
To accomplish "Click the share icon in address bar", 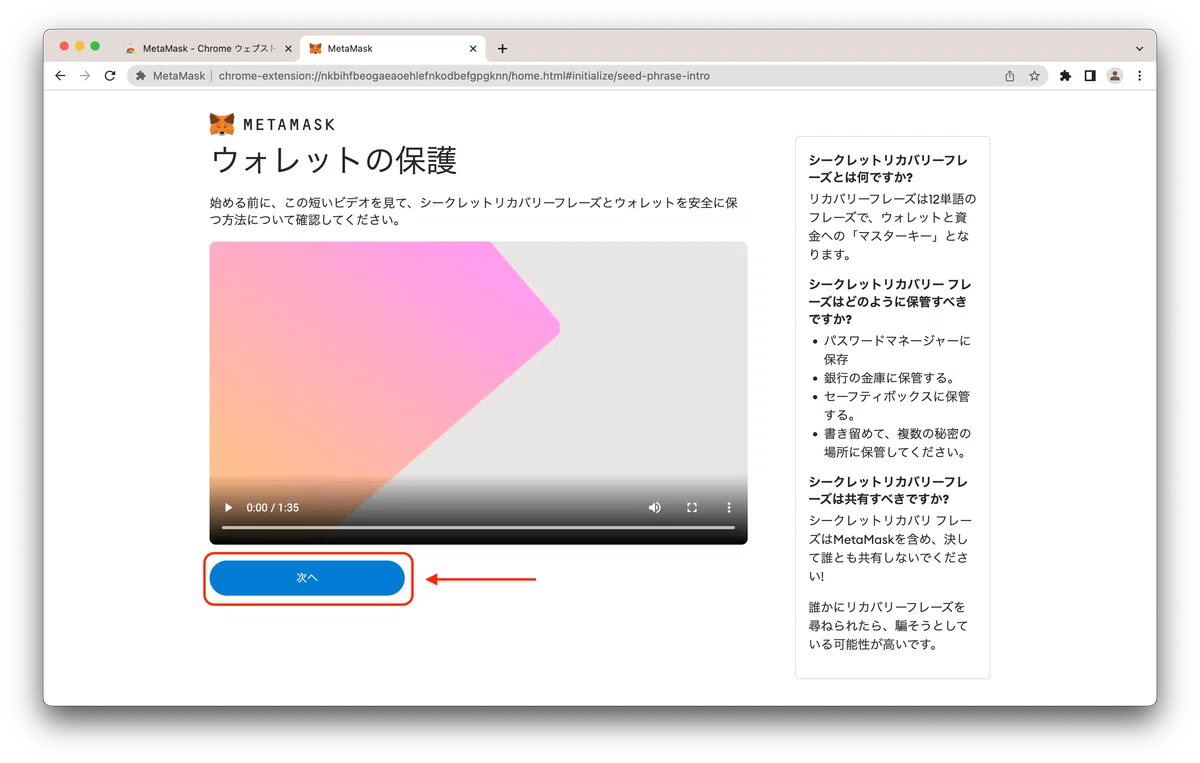I will coord(1010,76).
